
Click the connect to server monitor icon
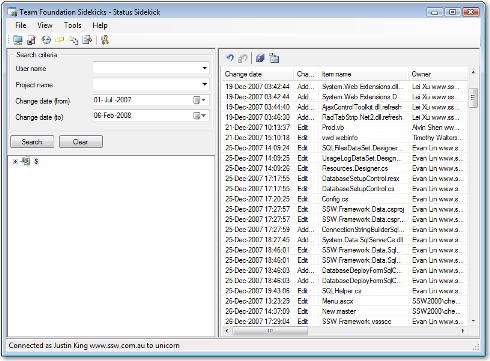(18, 40)
